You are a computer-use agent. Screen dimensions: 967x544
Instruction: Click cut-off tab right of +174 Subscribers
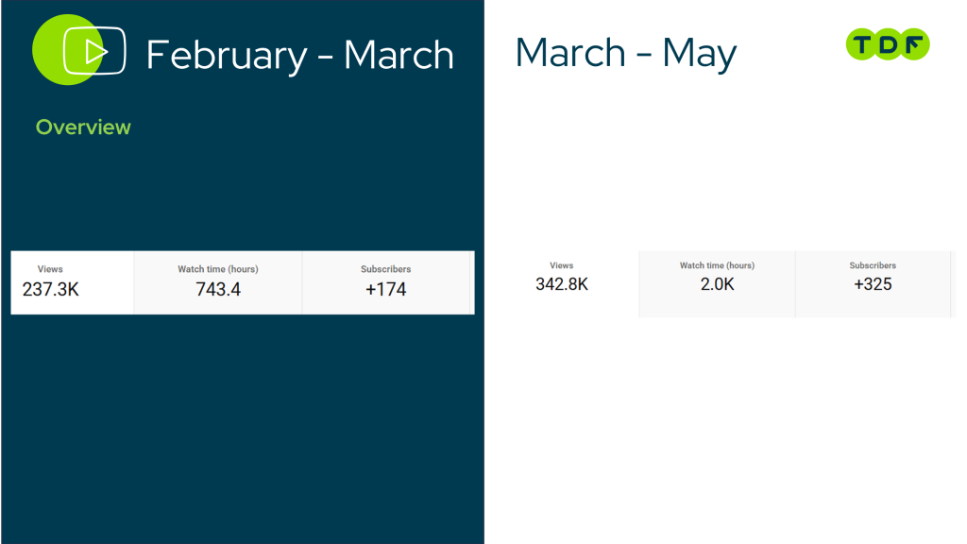[x=472, y=282]
